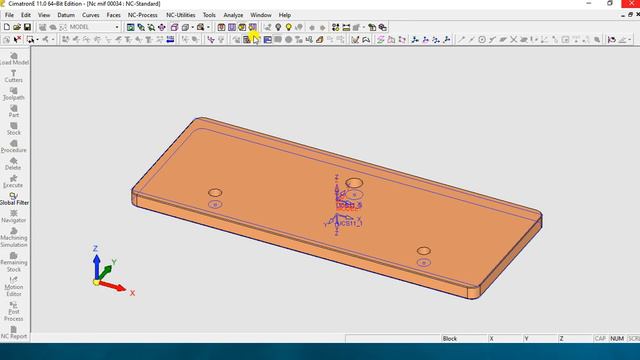Screen dimensions: 640x360
Task: Open the View menu
Action: pyautogui.click(x=44, y=15)
